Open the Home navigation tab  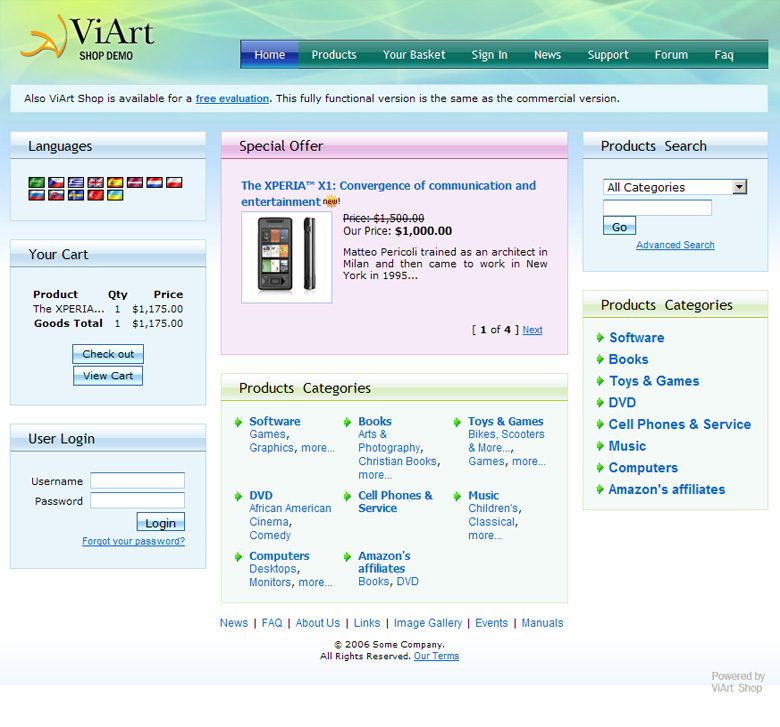tap(270, 55)
